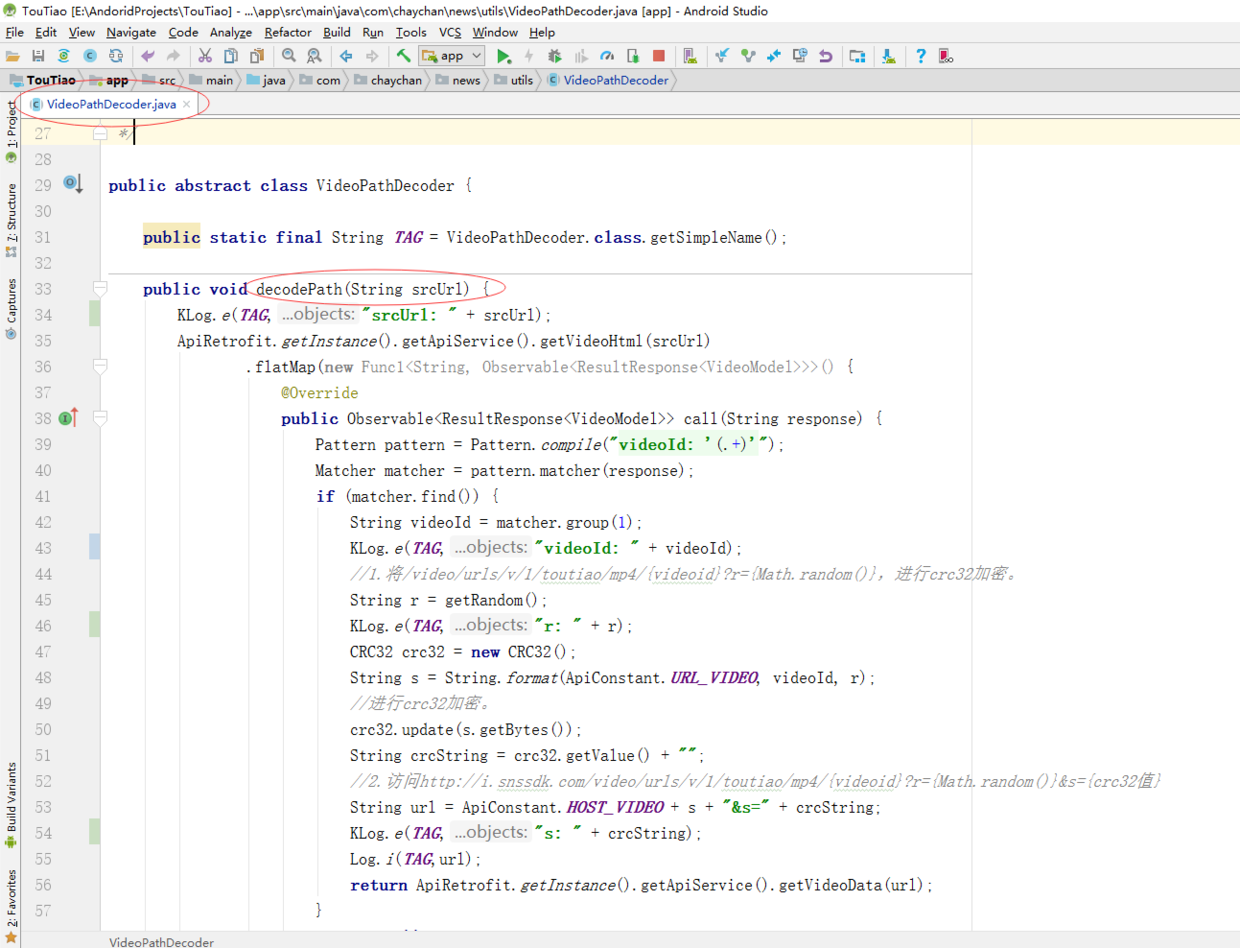Viewport: 1240px width, 948px height.
Task: Open the Refactor menu
Action: 288,32
